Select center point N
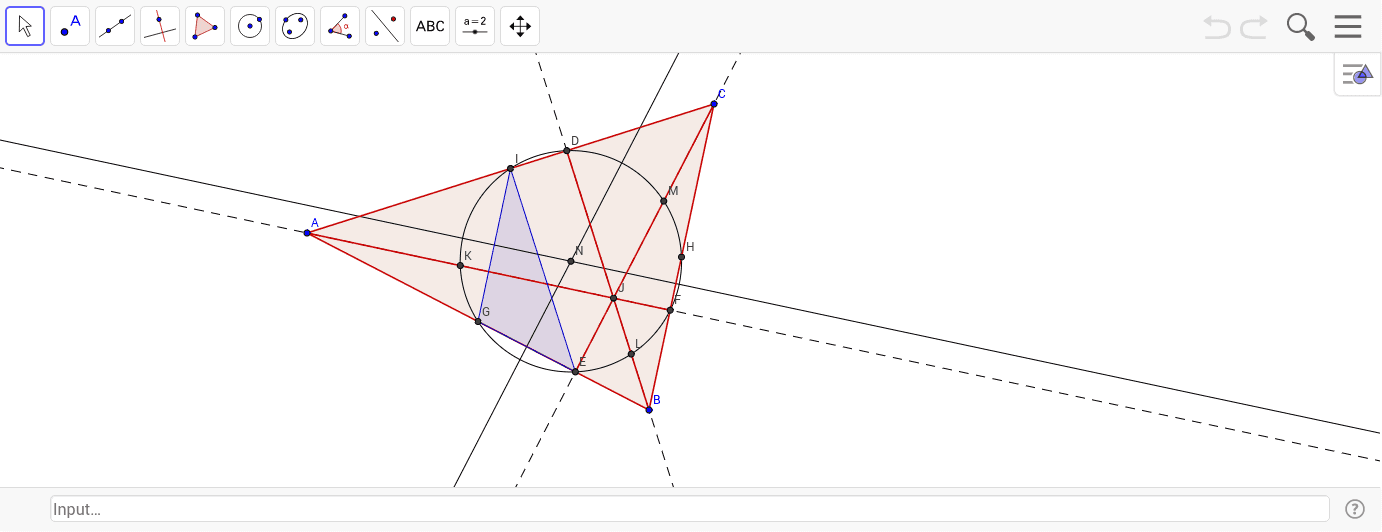This screenshot has height=532, width=1382. tap(571, 261)
